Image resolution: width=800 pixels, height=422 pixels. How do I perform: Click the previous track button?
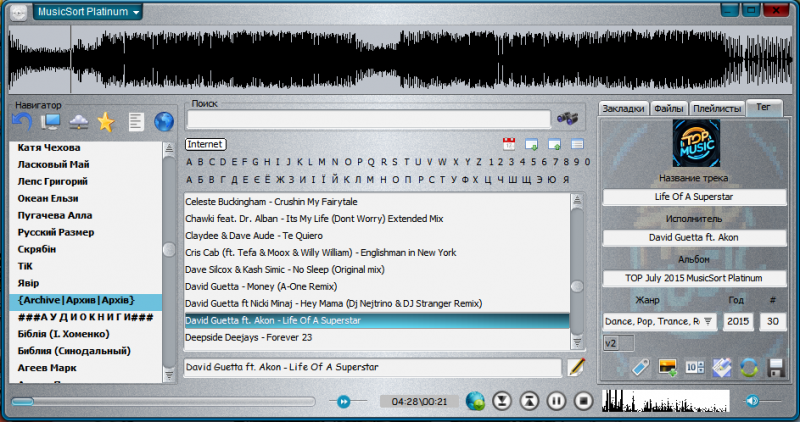click(x=529, y=401)
